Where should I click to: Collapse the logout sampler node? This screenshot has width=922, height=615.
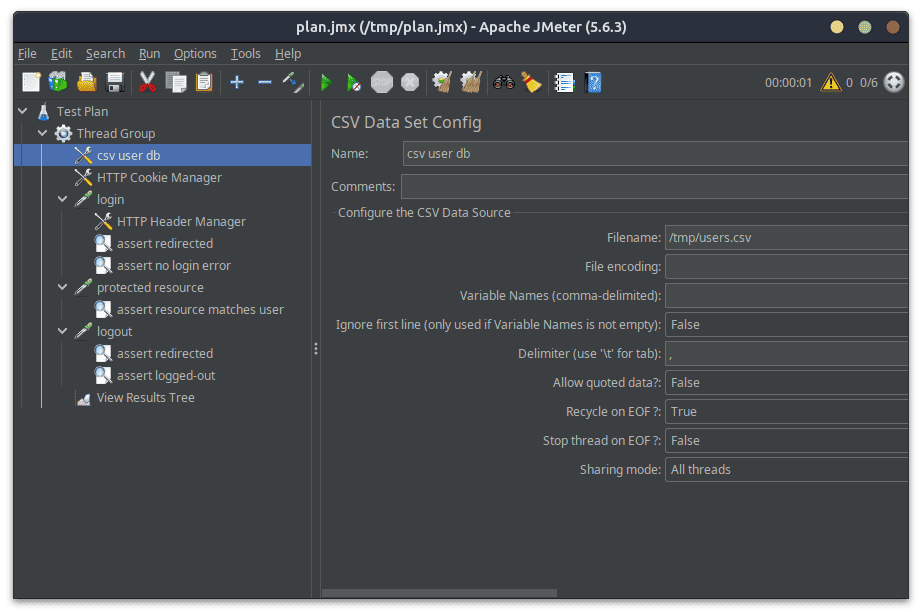coord(63,331)
